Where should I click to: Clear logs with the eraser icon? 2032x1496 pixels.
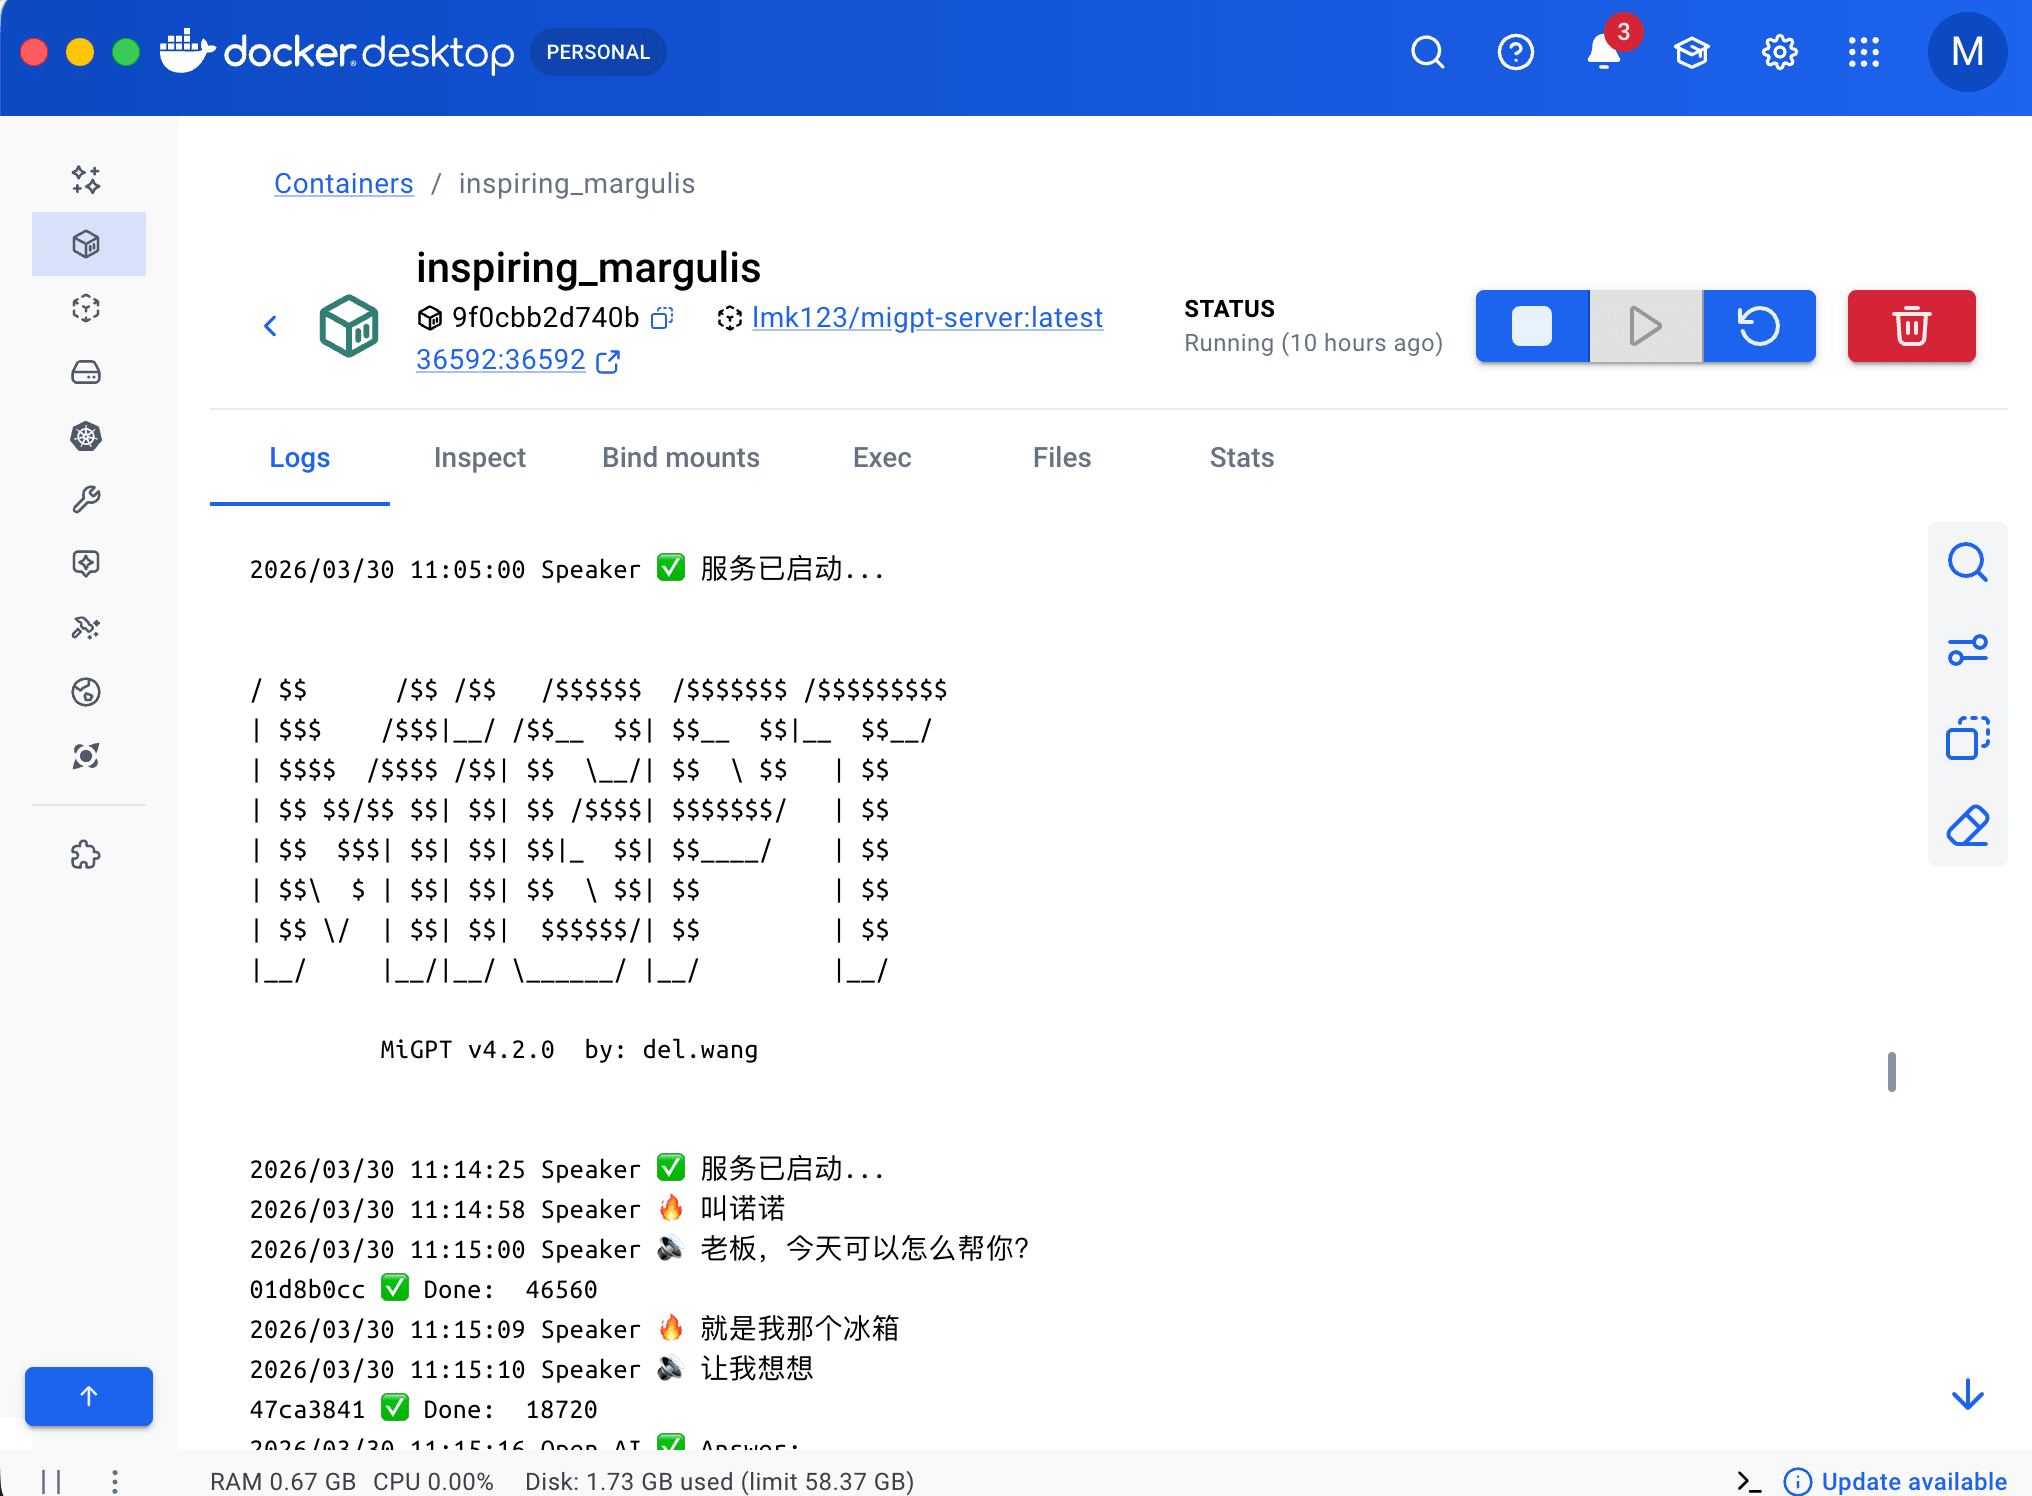pos(1967,827)
